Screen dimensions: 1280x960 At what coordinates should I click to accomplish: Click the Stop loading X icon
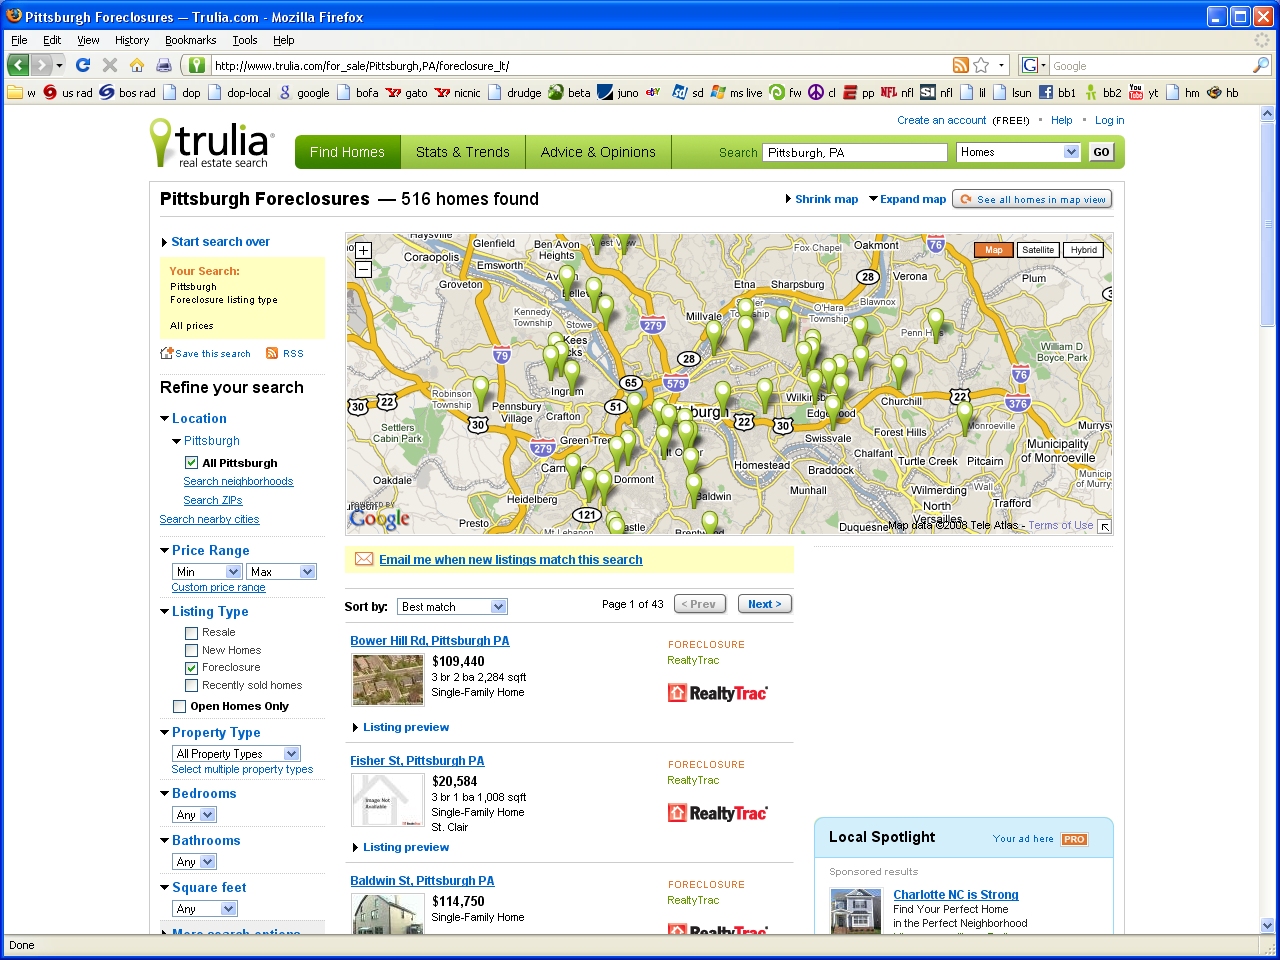tap(110, 65)
